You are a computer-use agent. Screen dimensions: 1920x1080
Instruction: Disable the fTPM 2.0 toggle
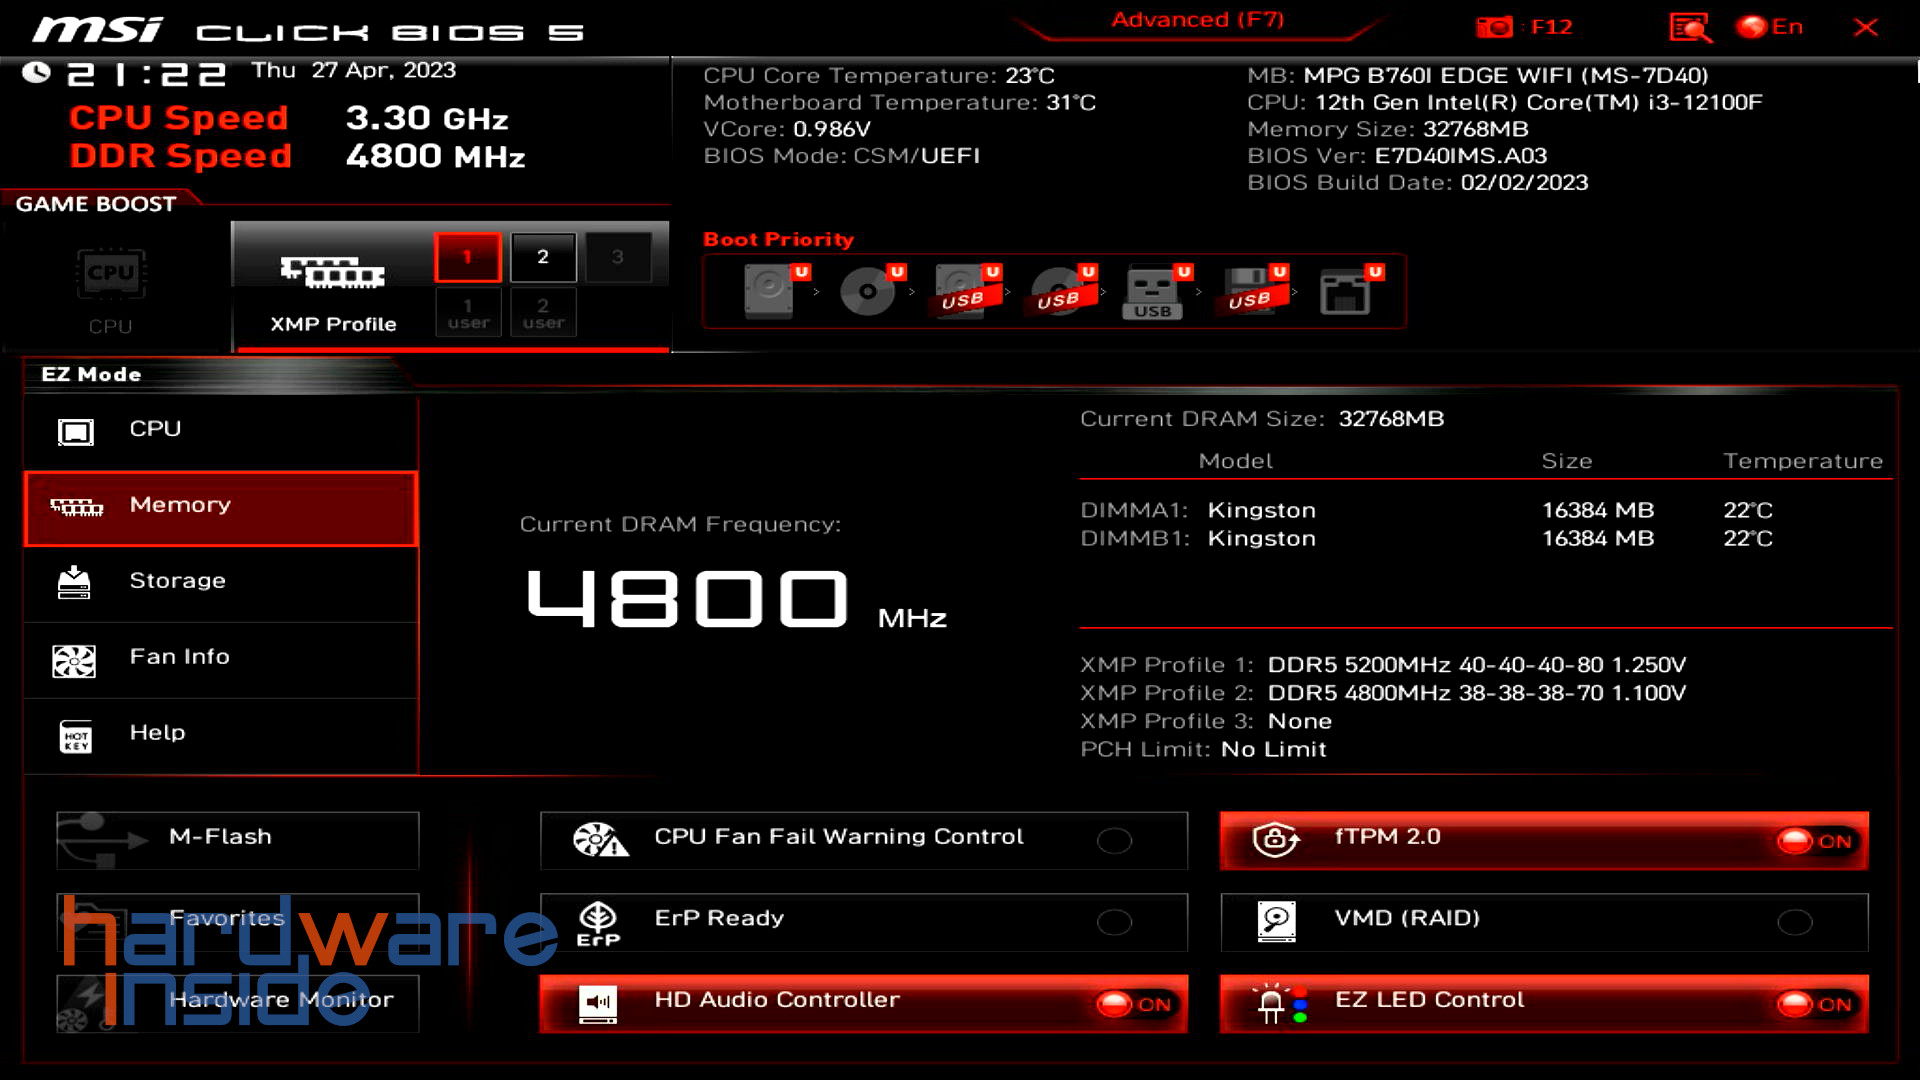point(1813,841)
